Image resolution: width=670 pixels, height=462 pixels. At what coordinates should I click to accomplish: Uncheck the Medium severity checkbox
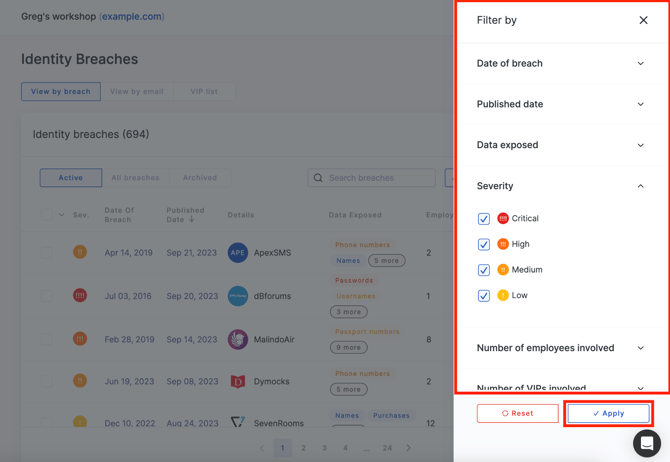click(x=484, y=270)
